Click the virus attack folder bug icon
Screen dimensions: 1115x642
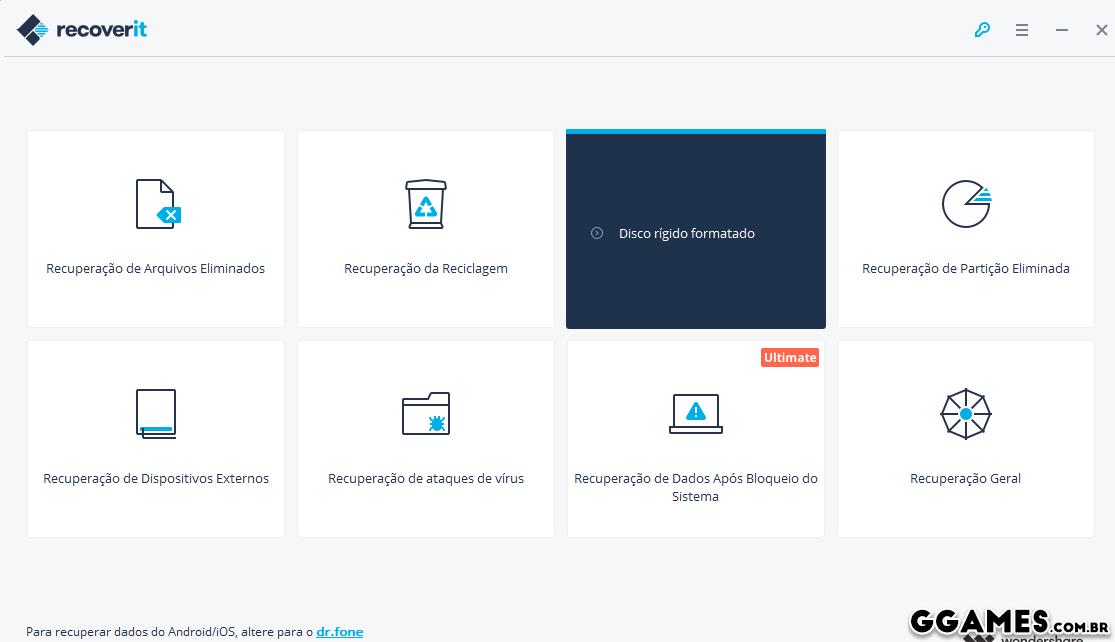coord(426,413)
